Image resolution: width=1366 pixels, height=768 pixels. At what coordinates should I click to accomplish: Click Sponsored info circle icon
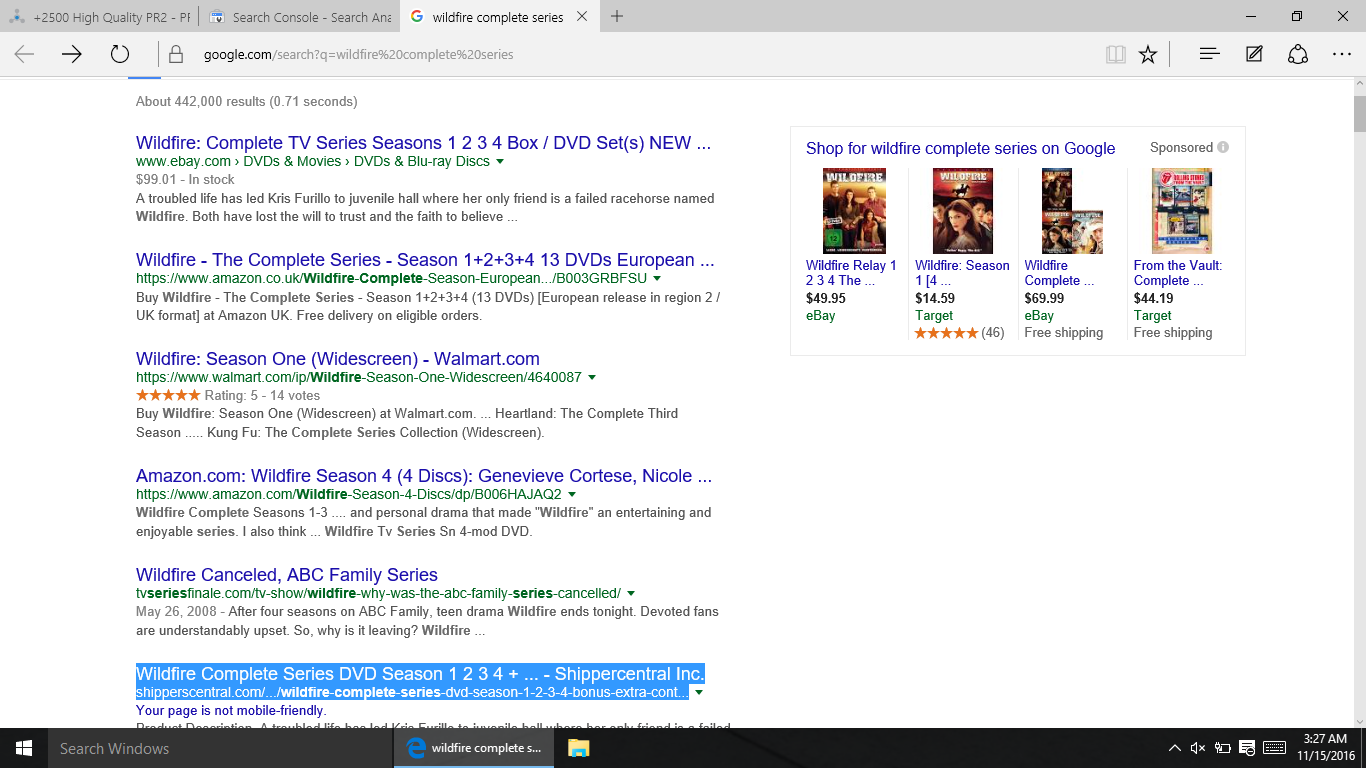pos(1223,148)
